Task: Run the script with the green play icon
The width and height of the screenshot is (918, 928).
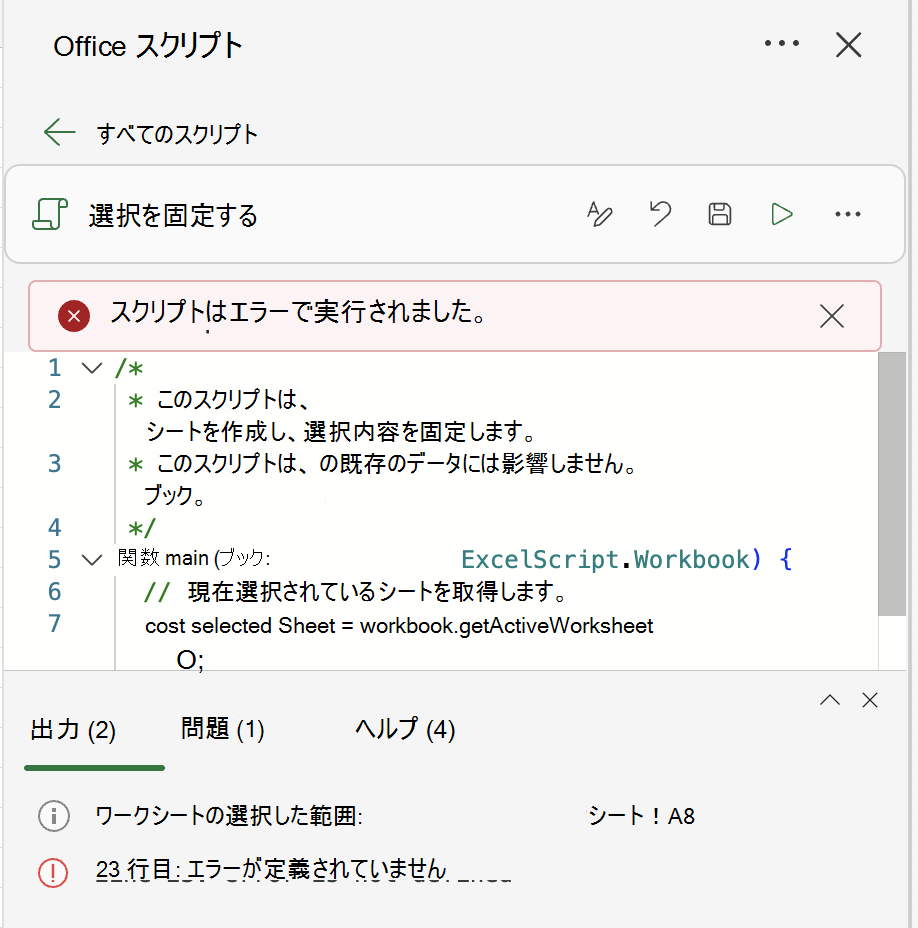Action: [x=782, y=214]
